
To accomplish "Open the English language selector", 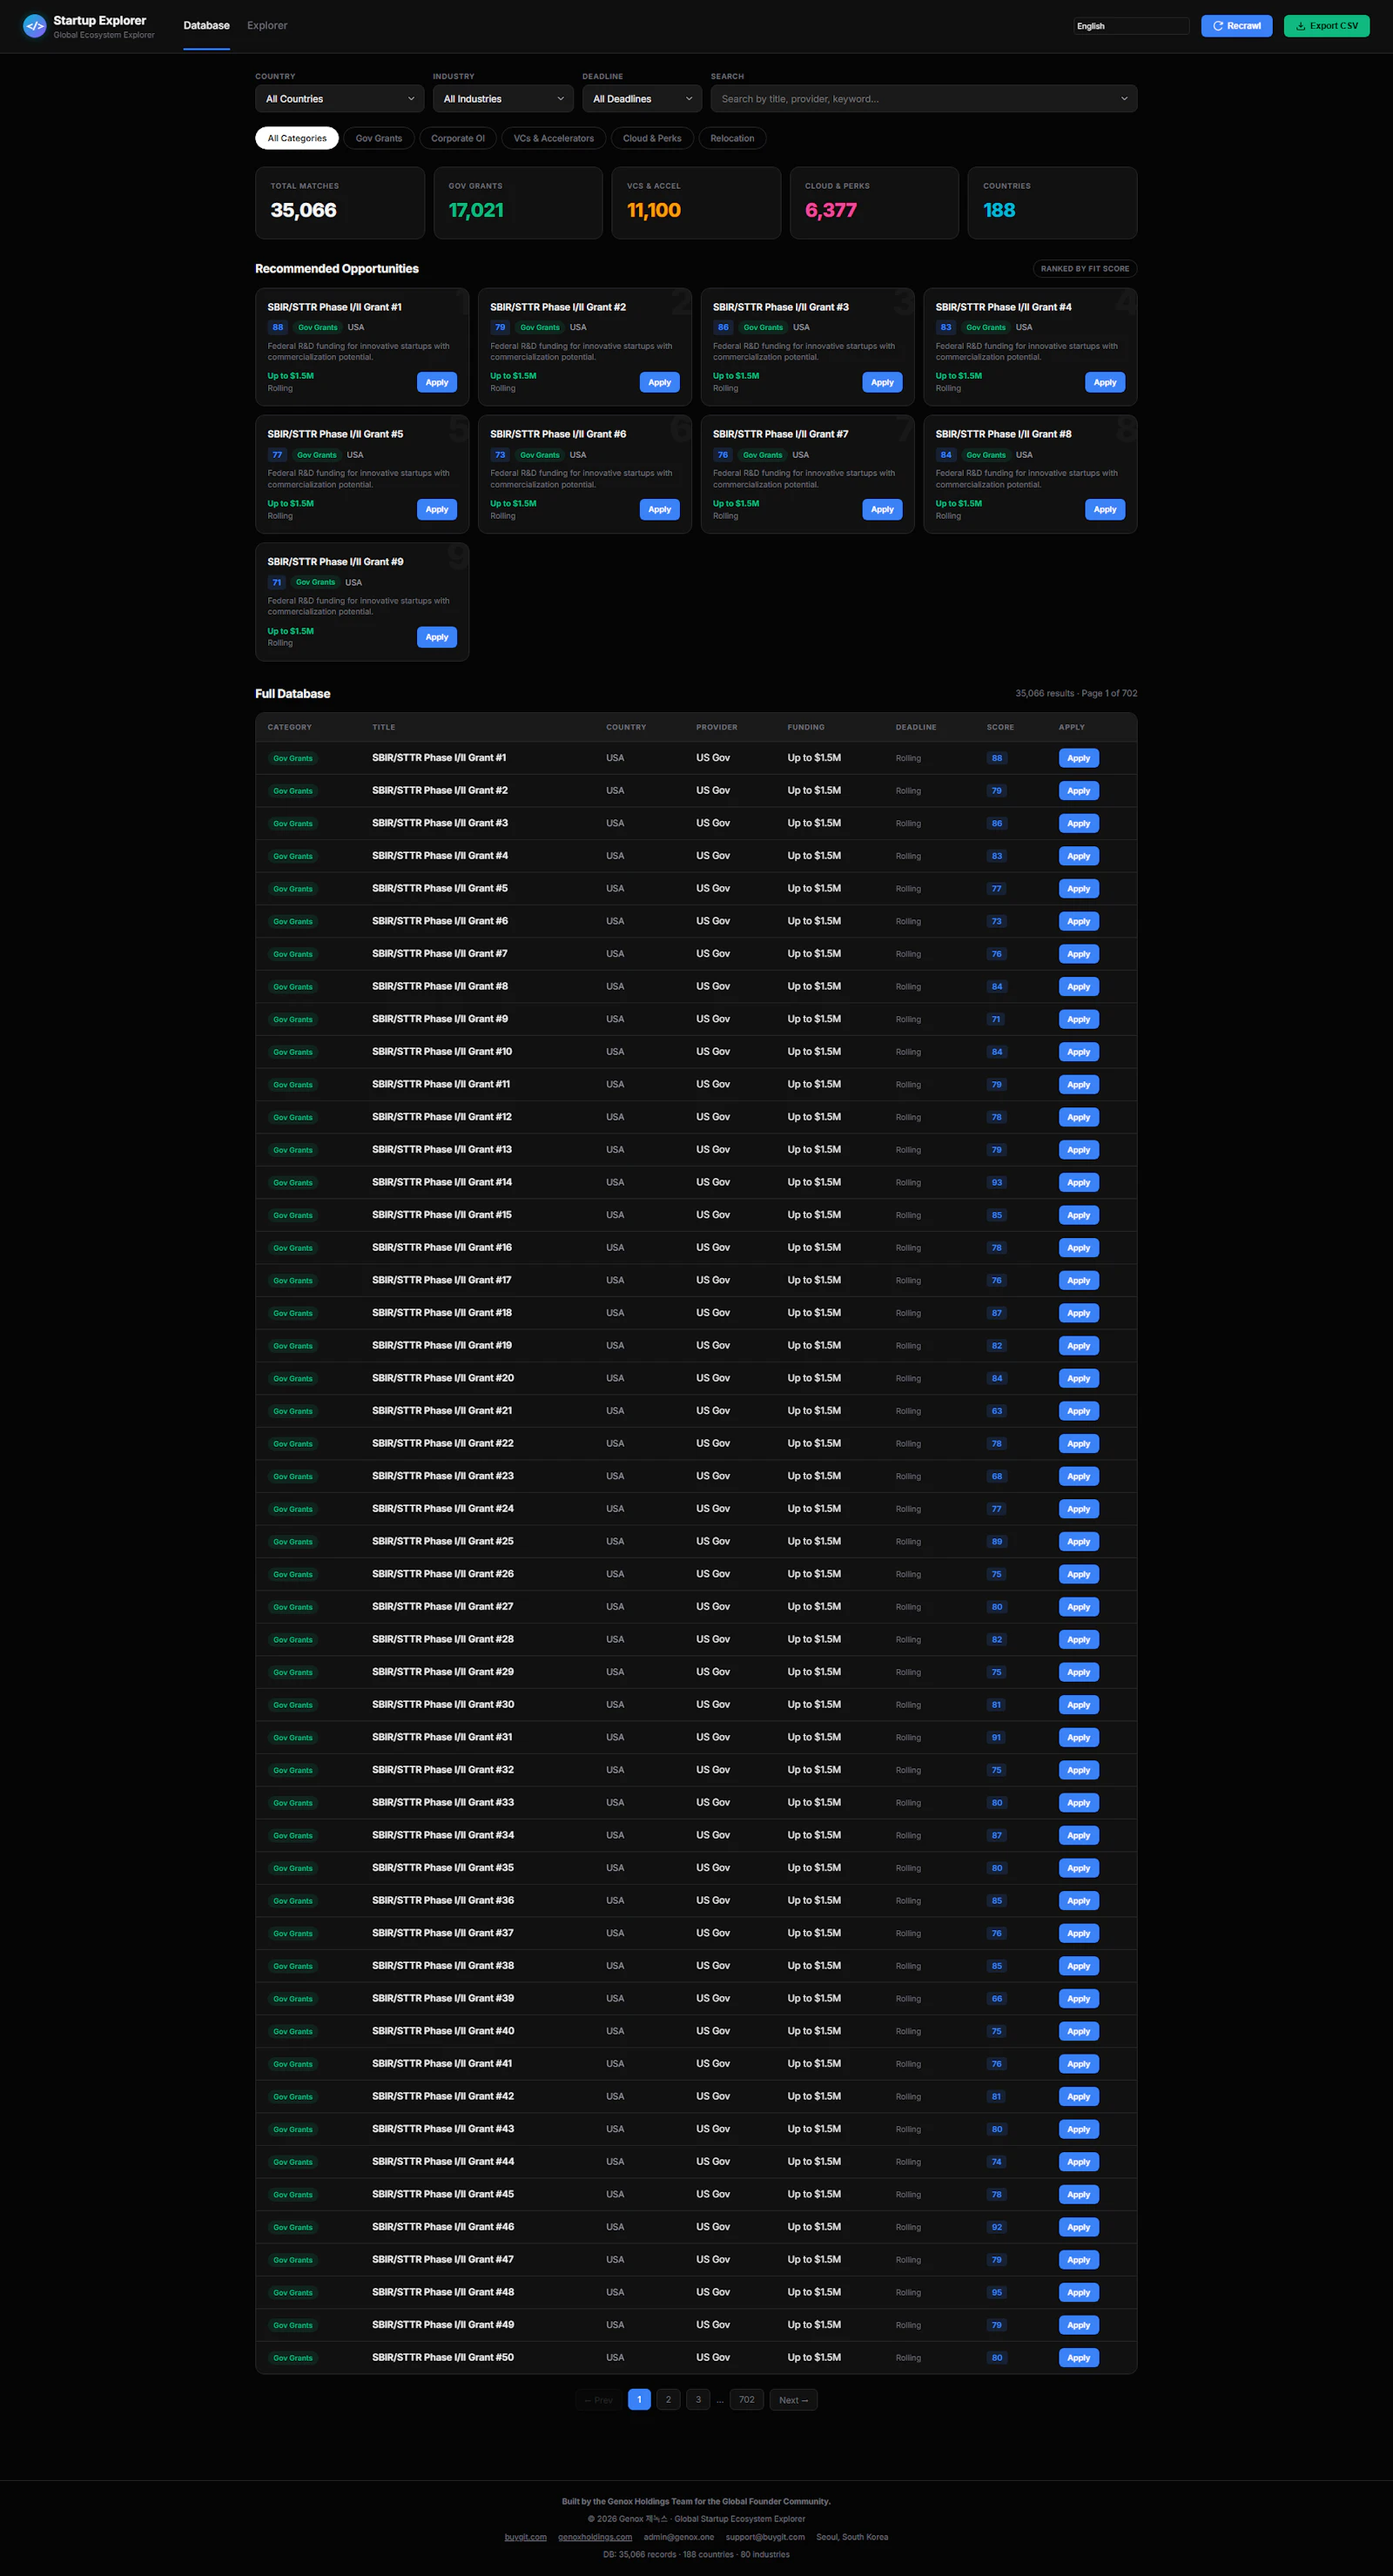I will (x=1131, y=26).
